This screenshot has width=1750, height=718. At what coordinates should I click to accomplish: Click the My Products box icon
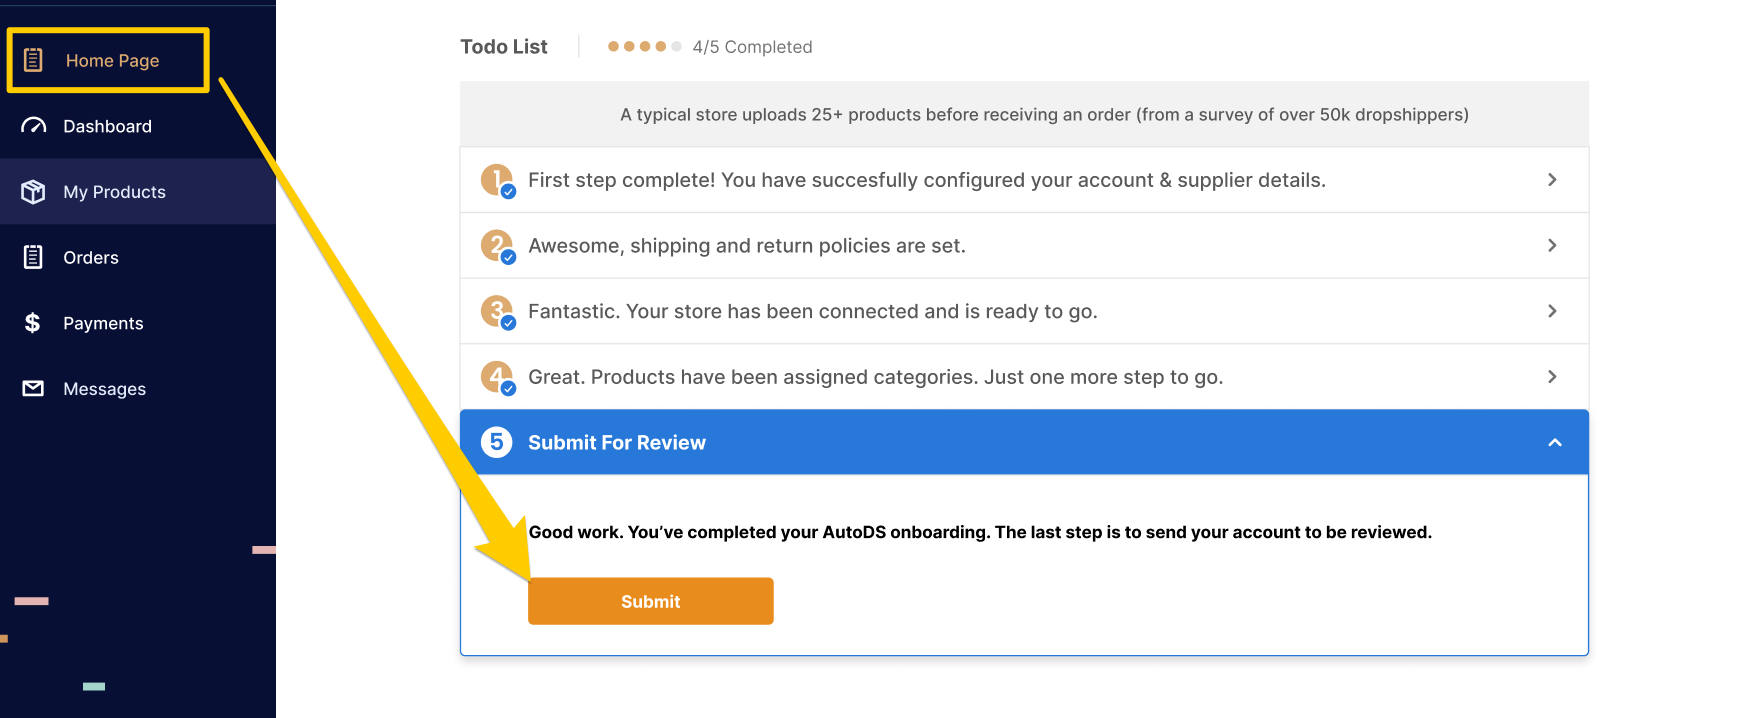point(33,192)
